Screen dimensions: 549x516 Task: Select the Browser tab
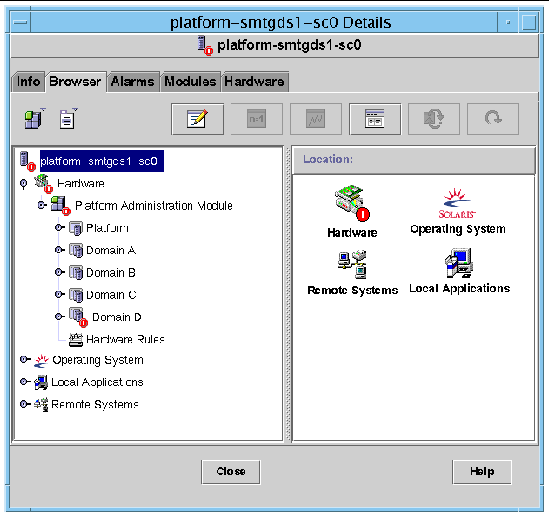[75, 82]
